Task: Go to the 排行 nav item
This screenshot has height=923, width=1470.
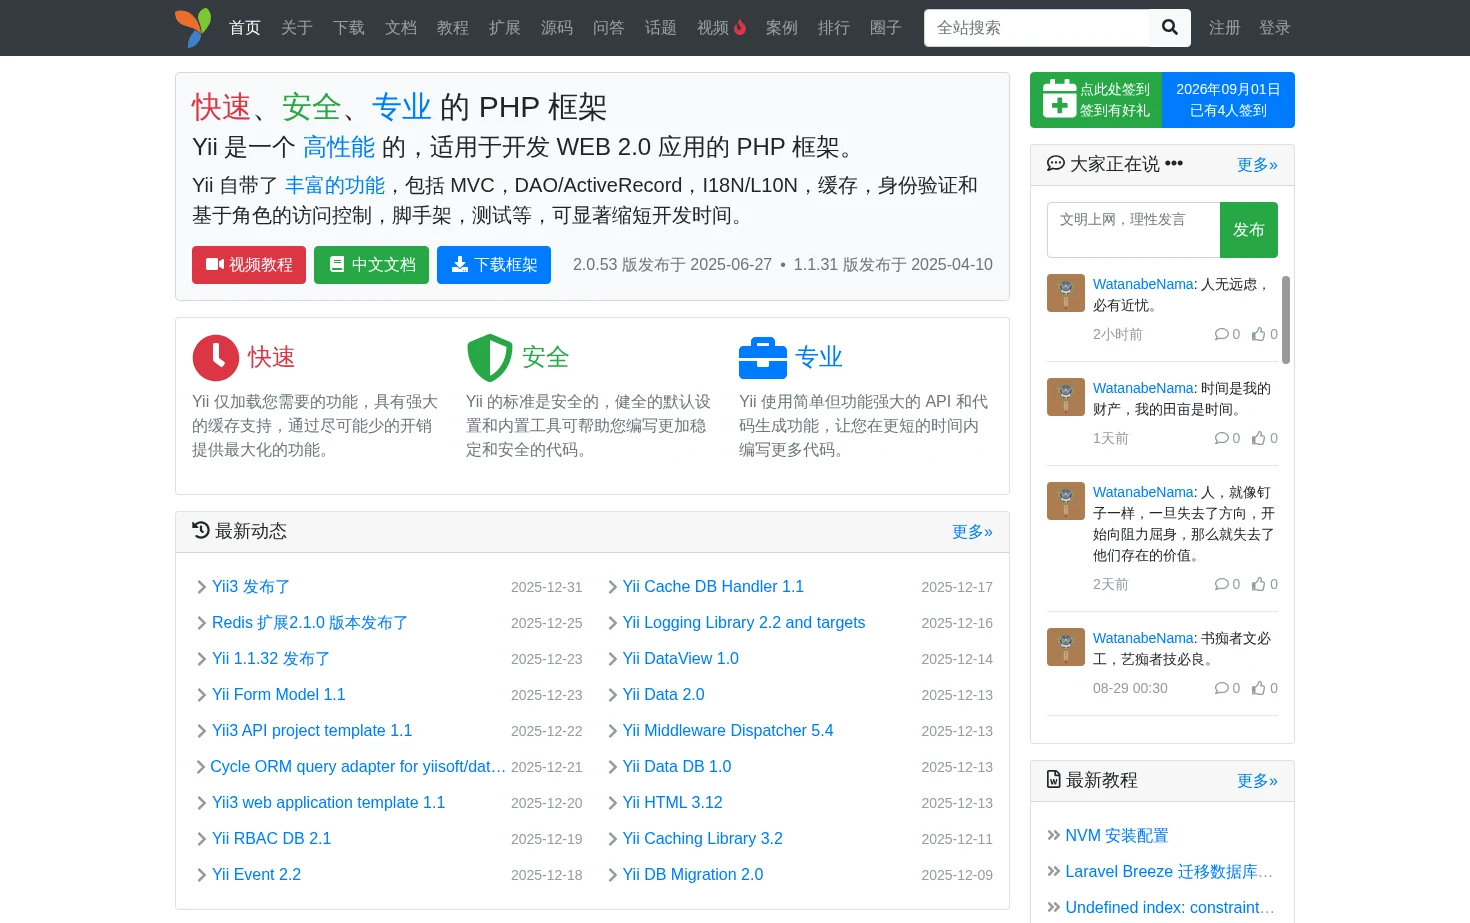Action: pos(834,28)
